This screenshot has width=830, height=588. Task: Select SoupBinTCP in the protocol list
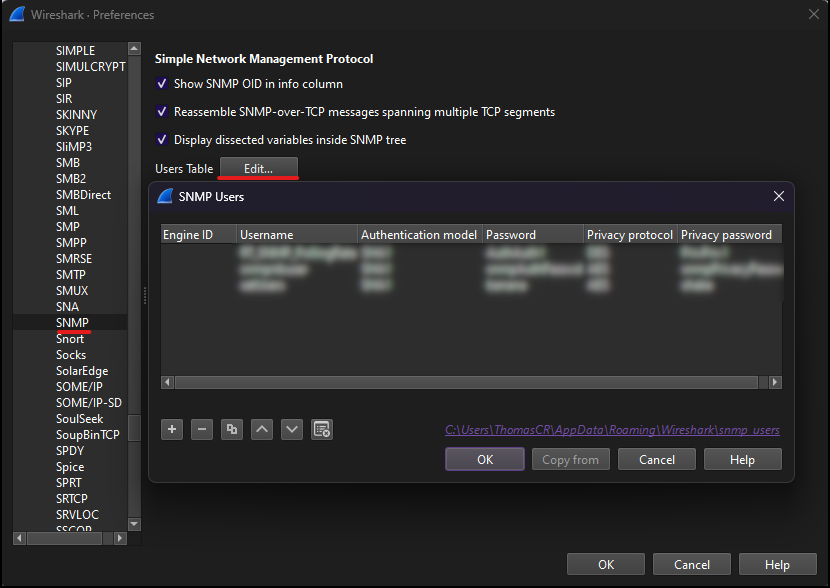[87, 435]
